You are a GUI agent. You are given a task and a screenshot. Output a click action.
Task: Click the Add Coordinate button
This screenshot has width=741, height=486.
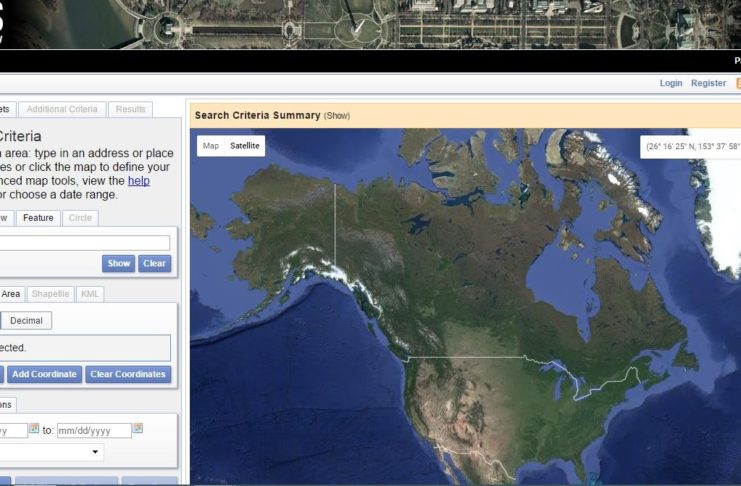click(44, 374)
